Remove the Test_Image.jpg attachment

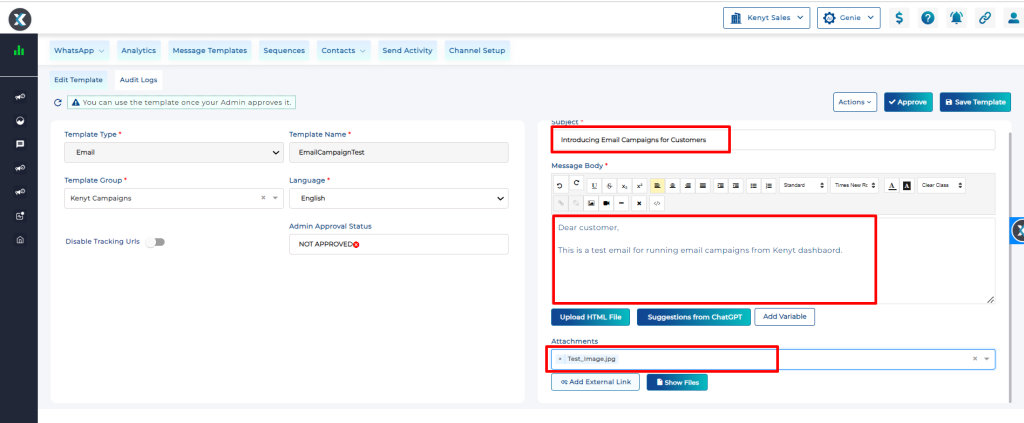(560, 359)
